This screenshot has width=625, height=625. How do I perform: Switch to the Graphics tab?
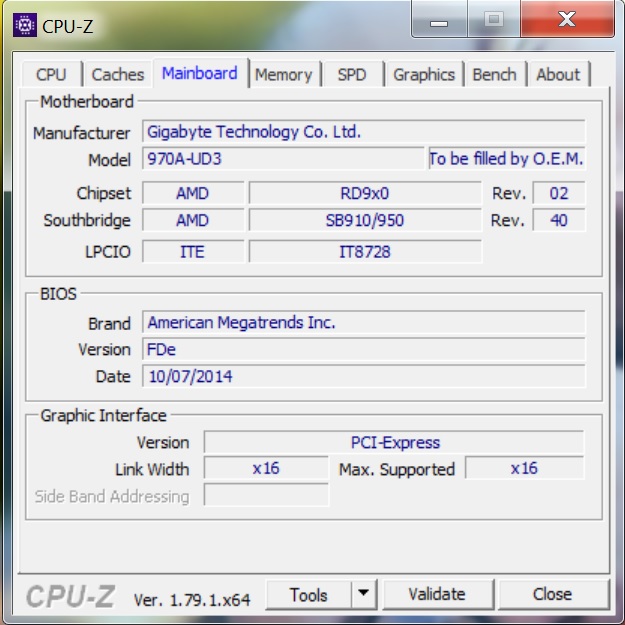click(424, 75)
